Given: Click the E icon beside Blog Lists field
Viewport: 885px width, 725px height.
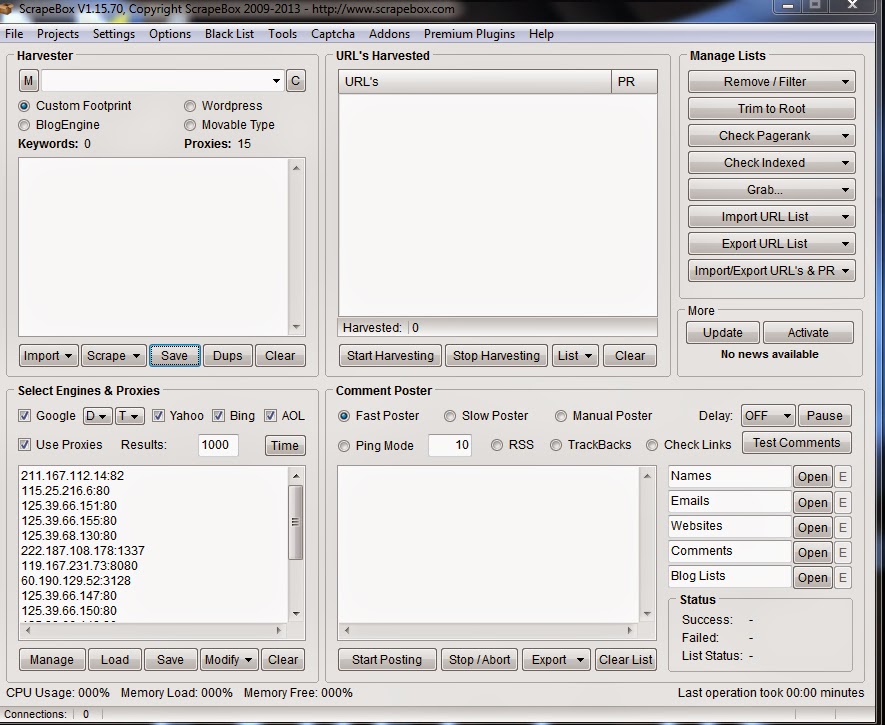Looking at the screenshot, I should (841, 576).
